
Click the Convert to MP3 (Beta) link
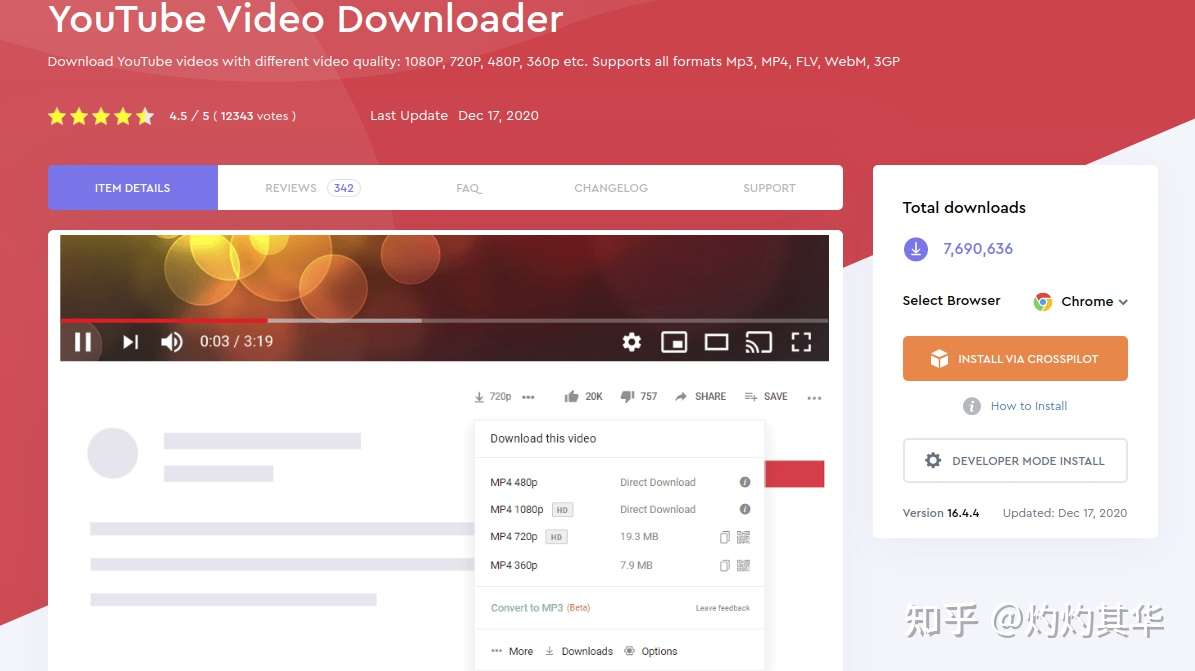click(540, 608)
